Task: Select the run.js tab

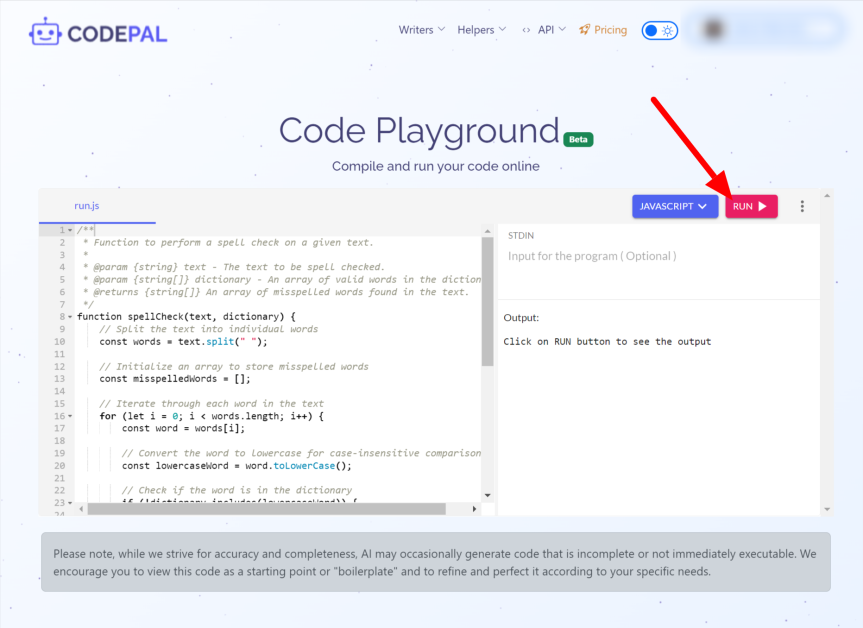Action: tap(86, 205)
